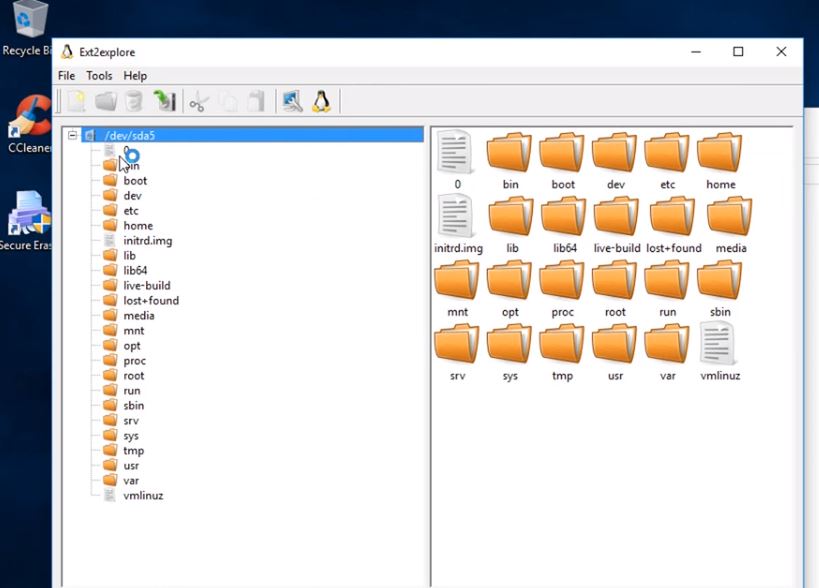Image resolution: width=819 pixels, height=588 pixels.
Task: Select lib64 in the left tree
Action: pyautogui.click(x=135, y=271)
